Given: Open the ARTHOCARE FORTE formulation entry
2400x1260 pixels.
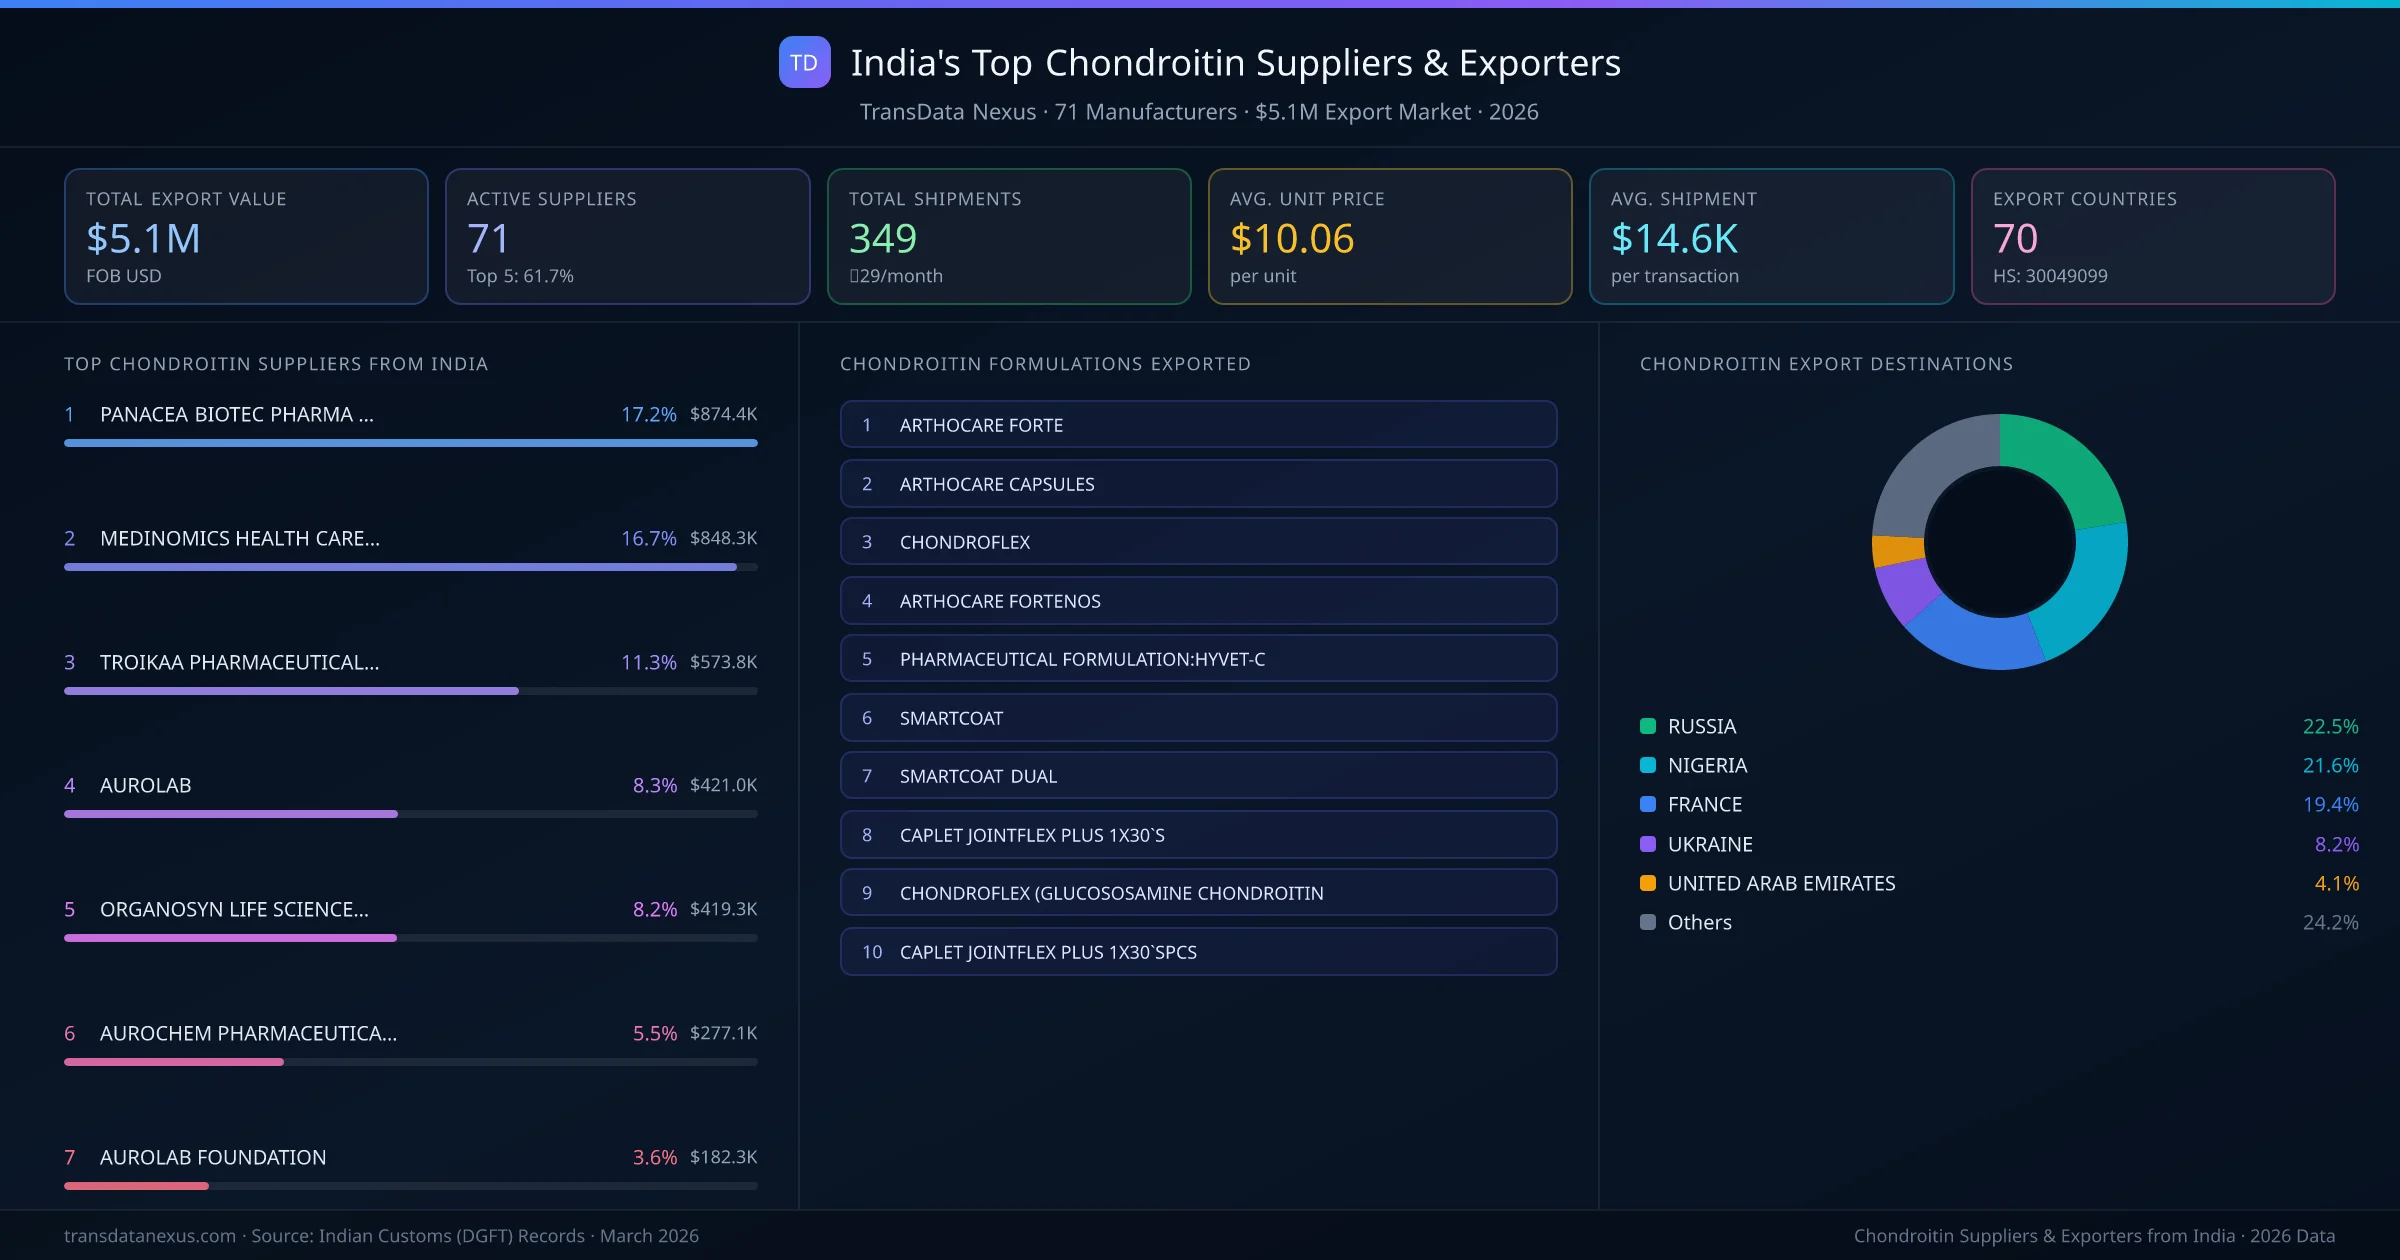Looking at the screenshot, I should [1198, 424].
